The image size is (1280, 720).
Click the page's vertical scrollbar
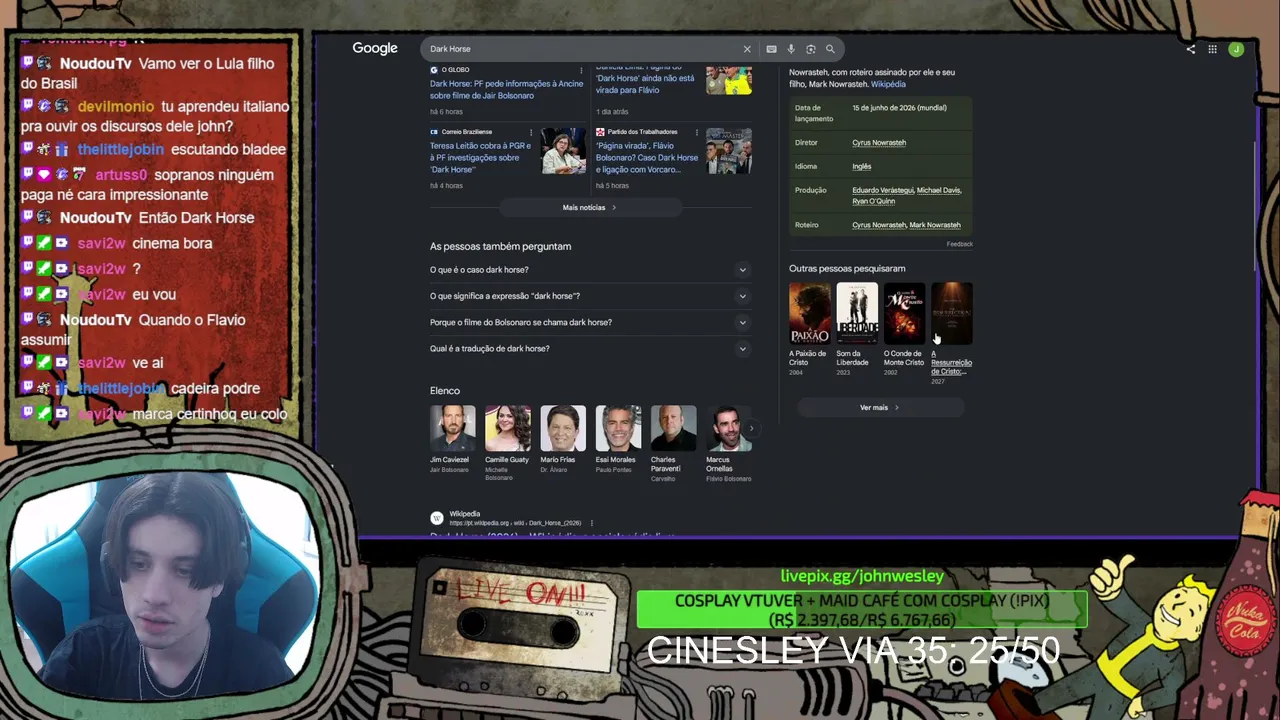(1255, 205)
